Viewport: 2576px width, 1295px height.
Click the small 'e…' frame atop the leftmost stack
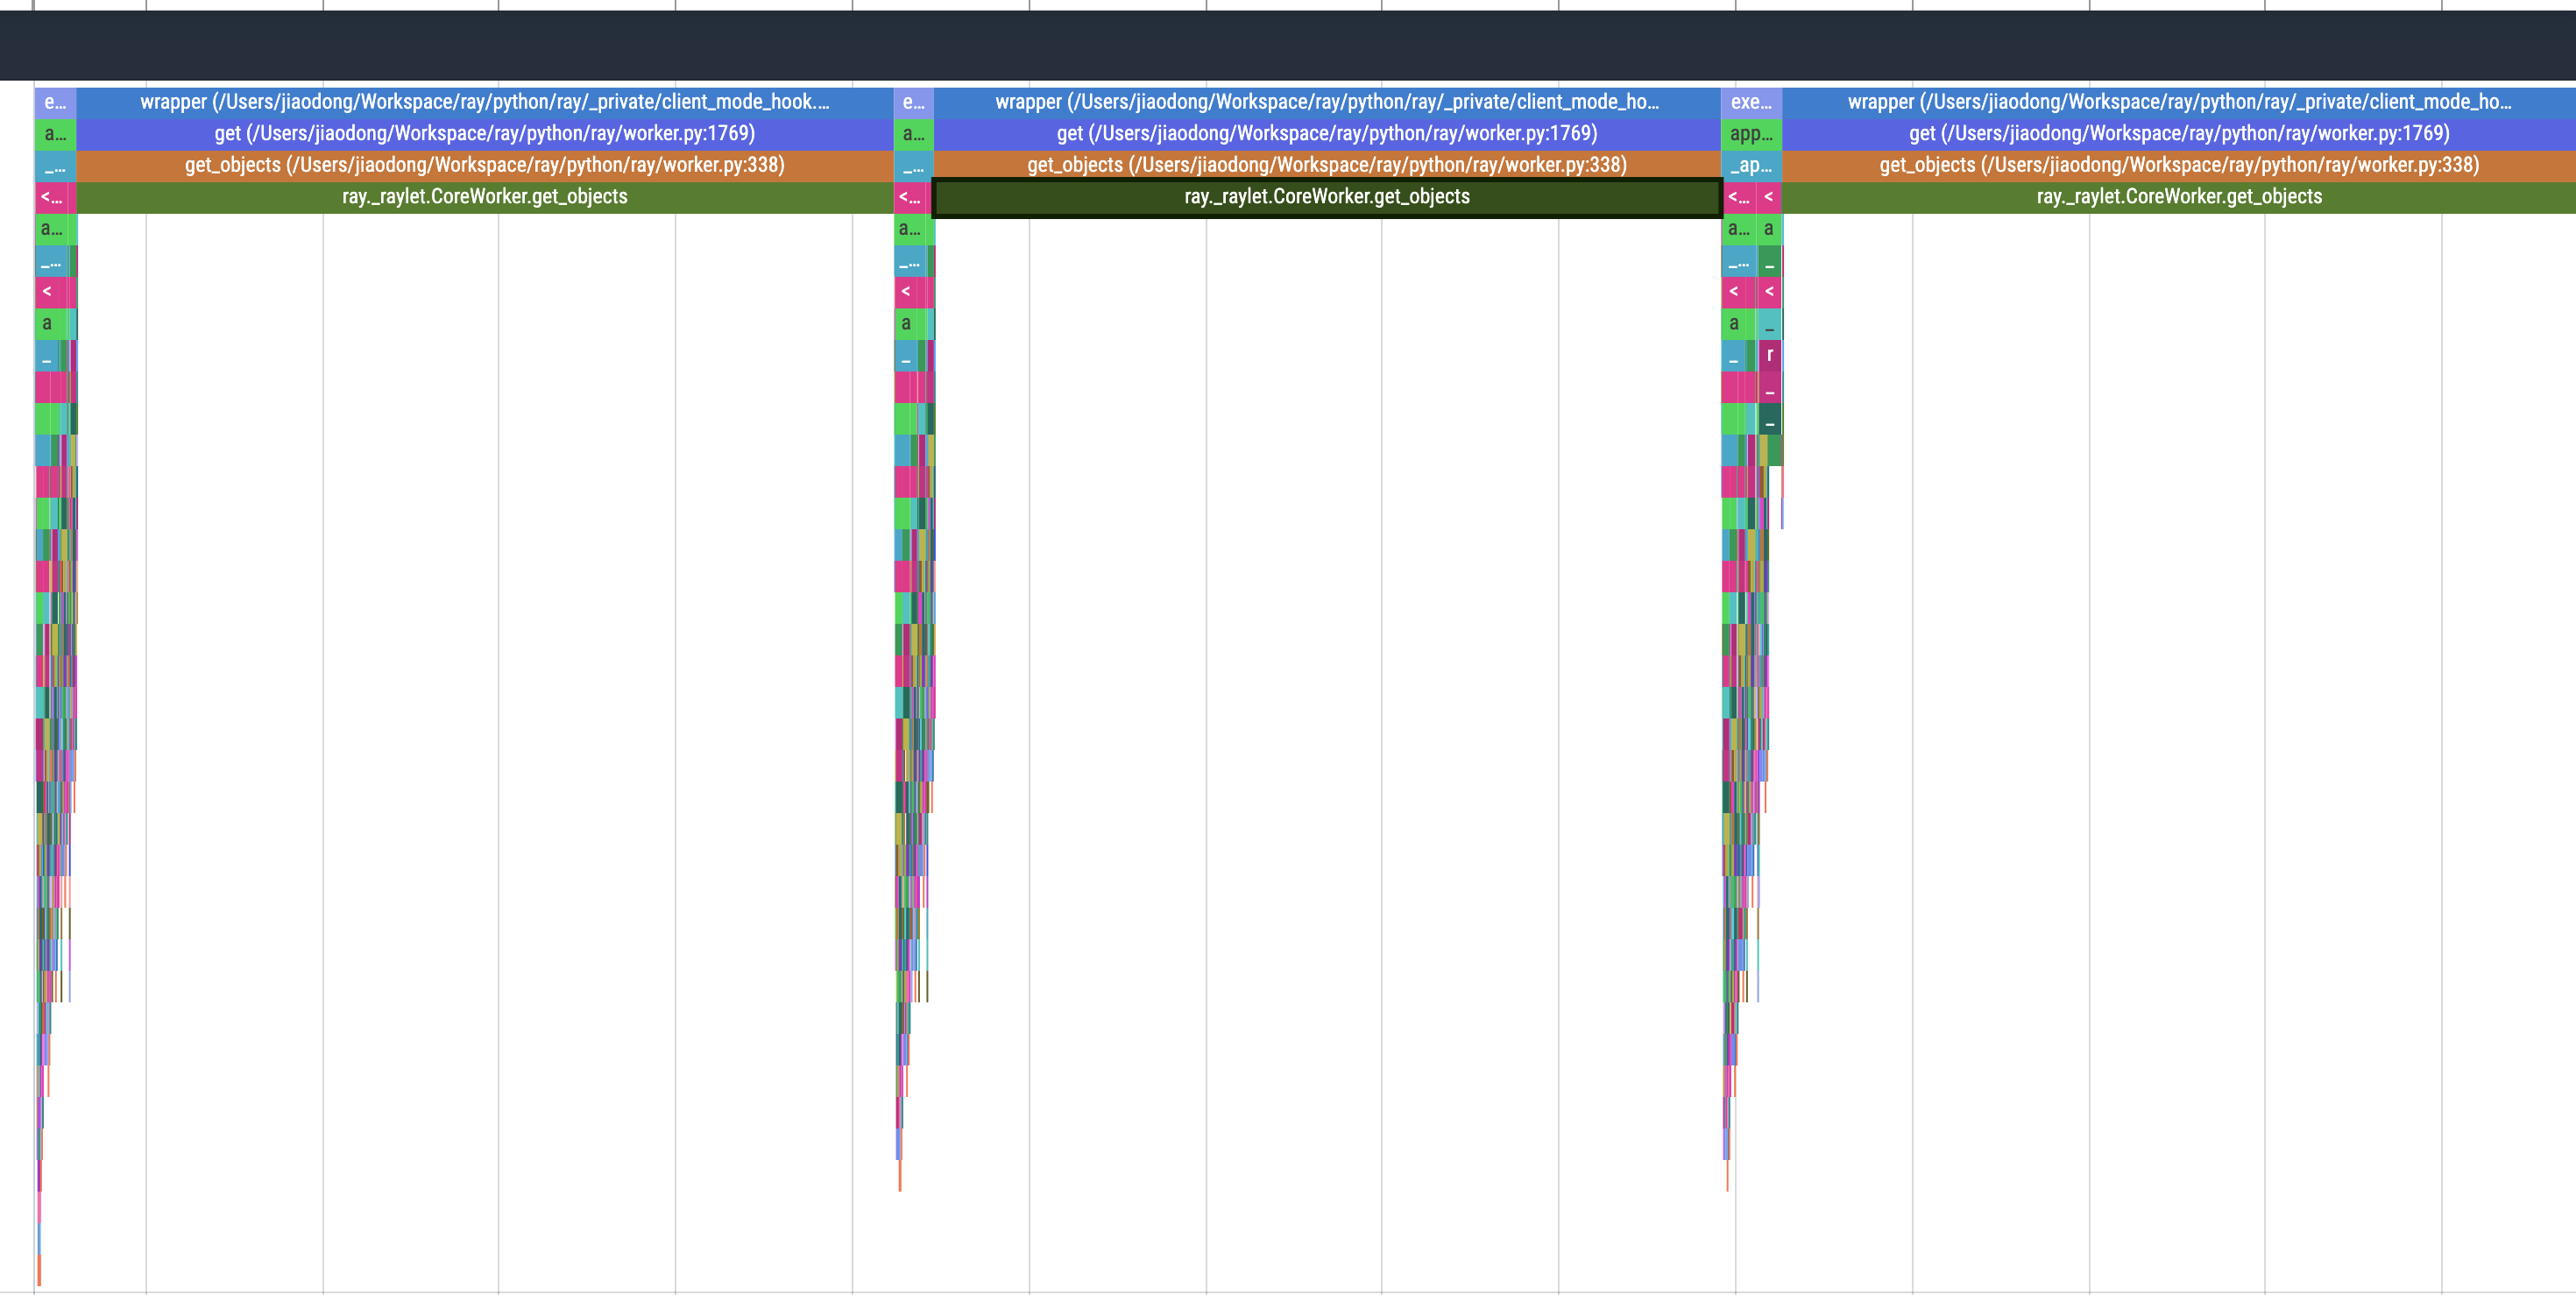tap(52, 101)
